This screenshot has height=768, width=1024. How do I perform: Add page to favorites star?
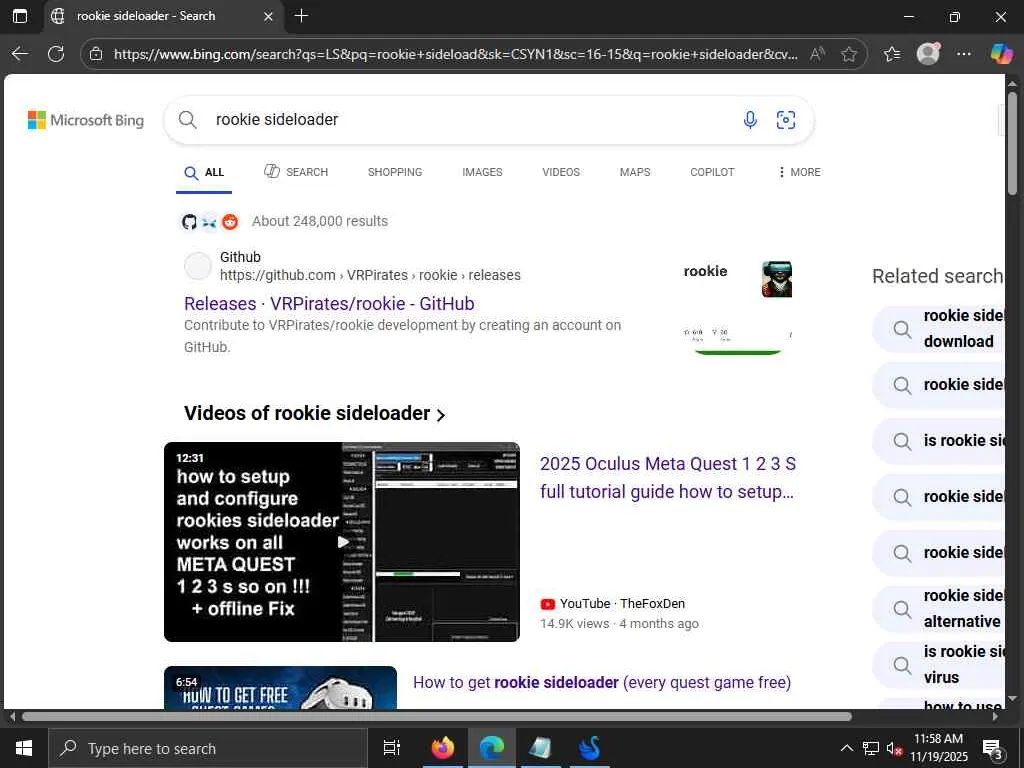point(849,54)
